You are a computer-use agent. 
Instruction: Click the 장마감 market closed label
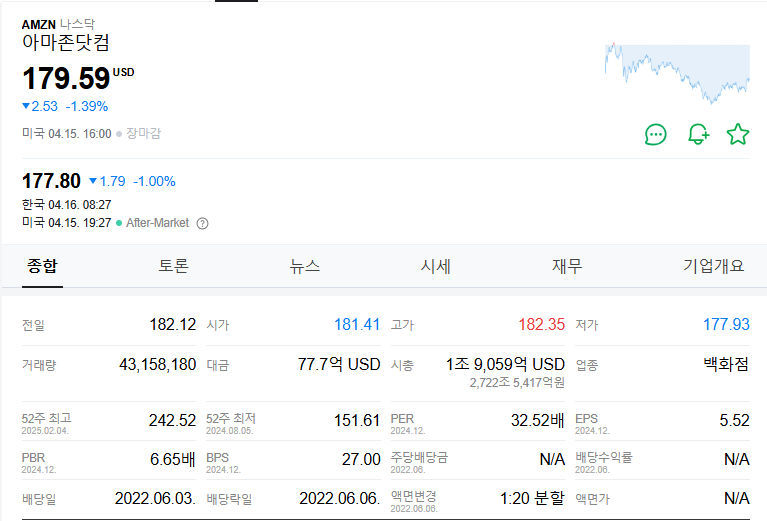click(143, 134)
